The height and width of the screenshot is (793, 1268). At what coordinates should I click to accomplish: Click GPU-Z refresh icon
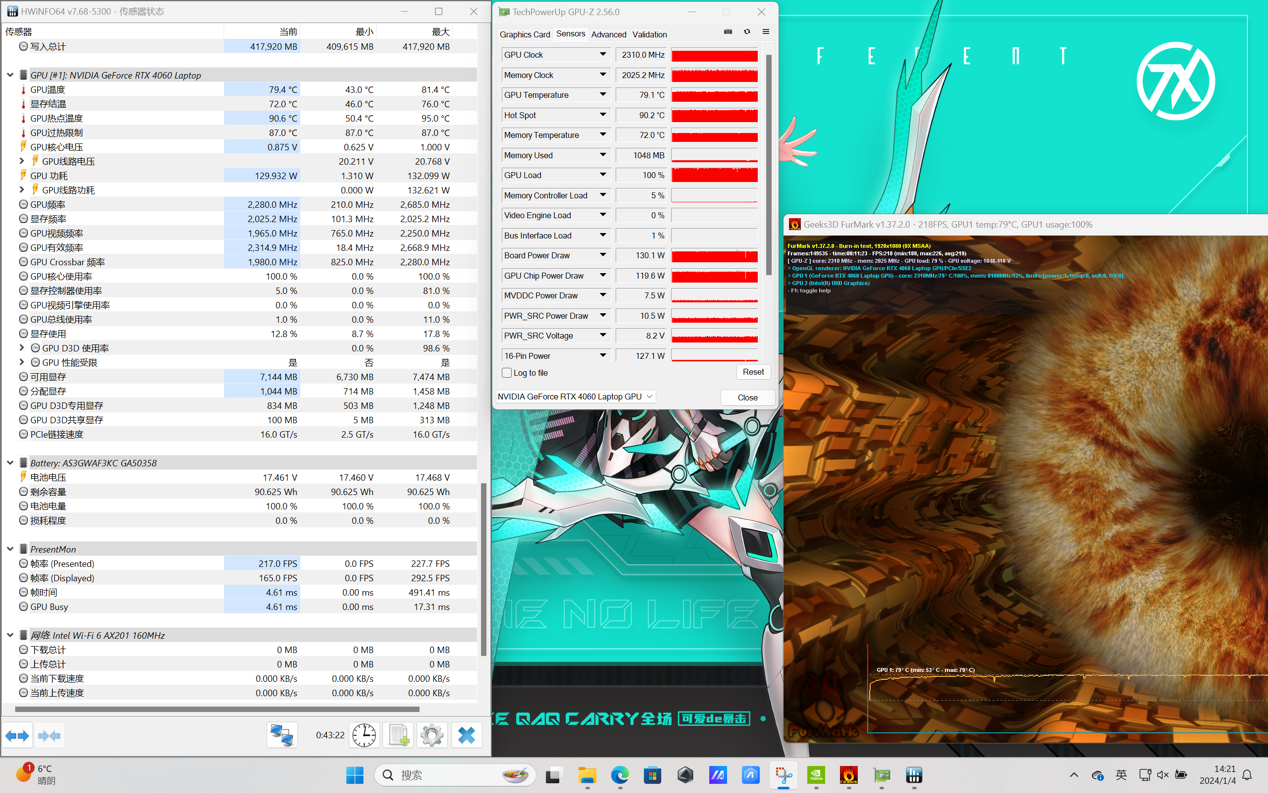coord(747,32)
